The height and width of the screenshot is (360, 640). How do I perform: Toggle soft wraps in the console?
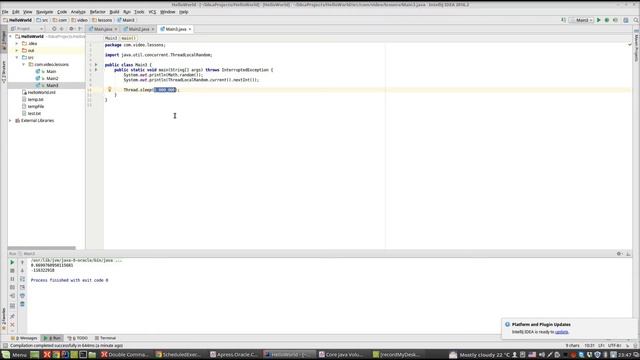22,279
